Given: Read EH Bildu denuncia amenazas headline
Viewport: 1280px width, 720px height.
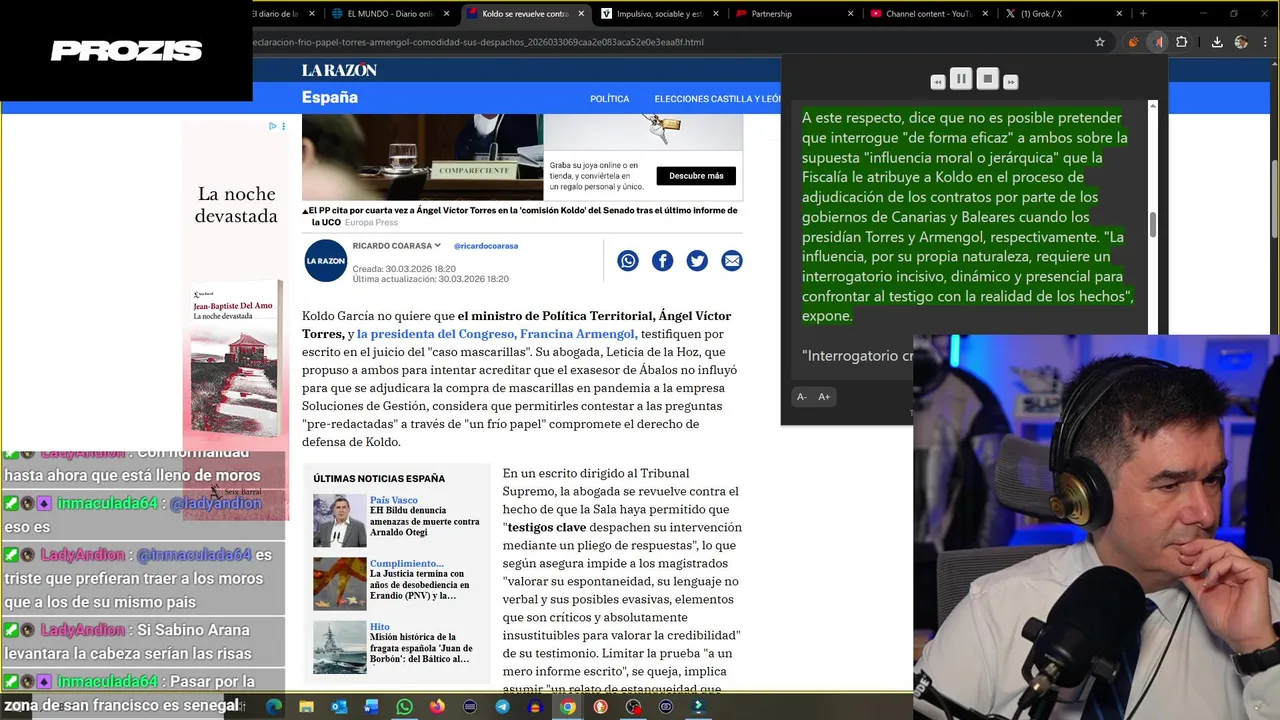Looking at the screenshot, I should click(x=425, y=521).
